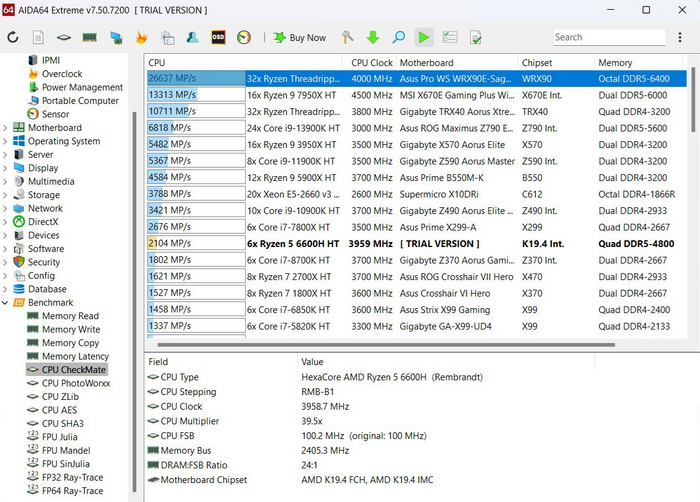Click the blank page report icon

click(x=38, y=38)
